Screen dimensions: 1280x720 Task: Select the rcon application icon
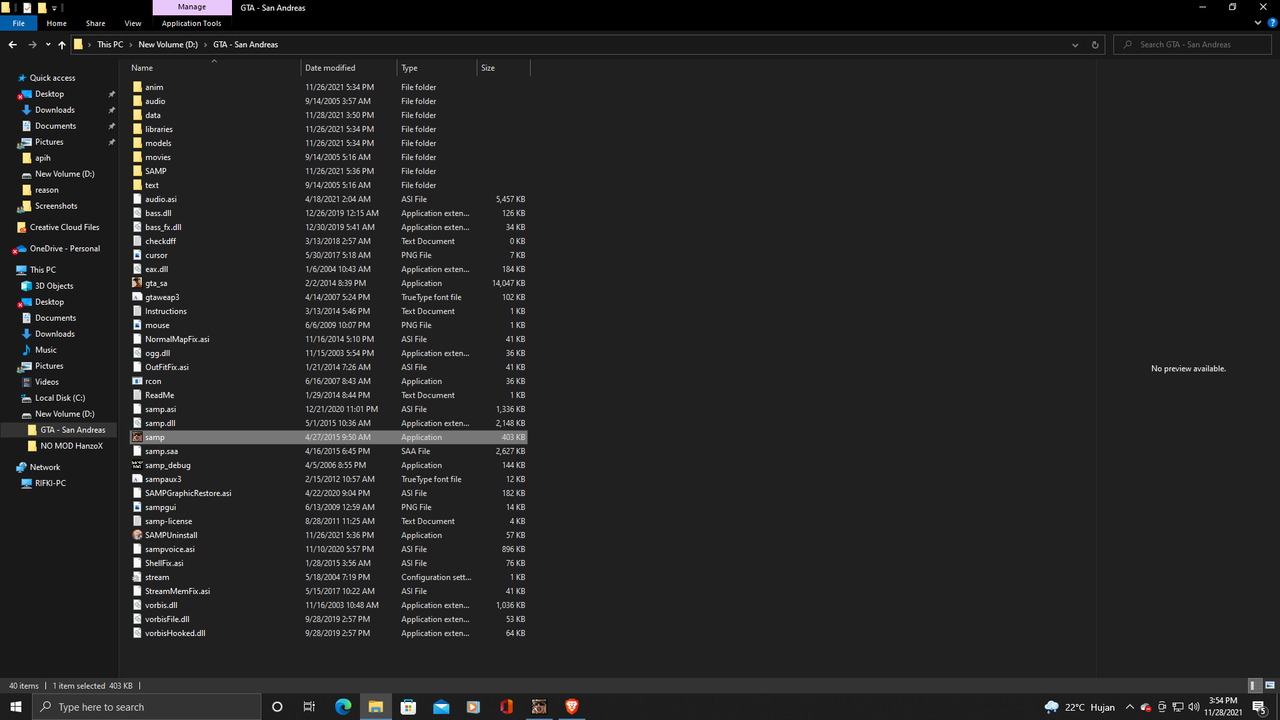(x=137, y=381)
